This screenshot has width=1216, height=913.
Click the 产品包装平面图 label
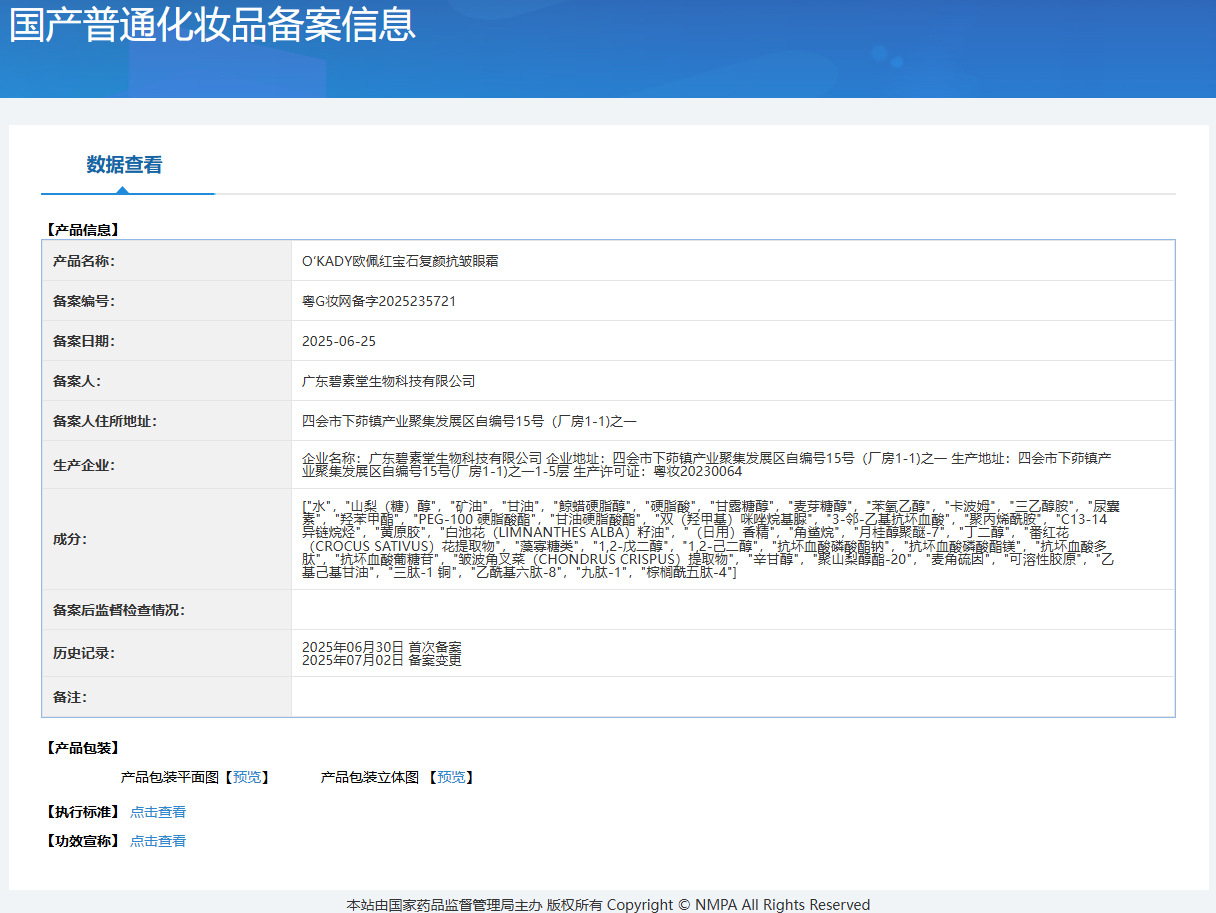170,777
